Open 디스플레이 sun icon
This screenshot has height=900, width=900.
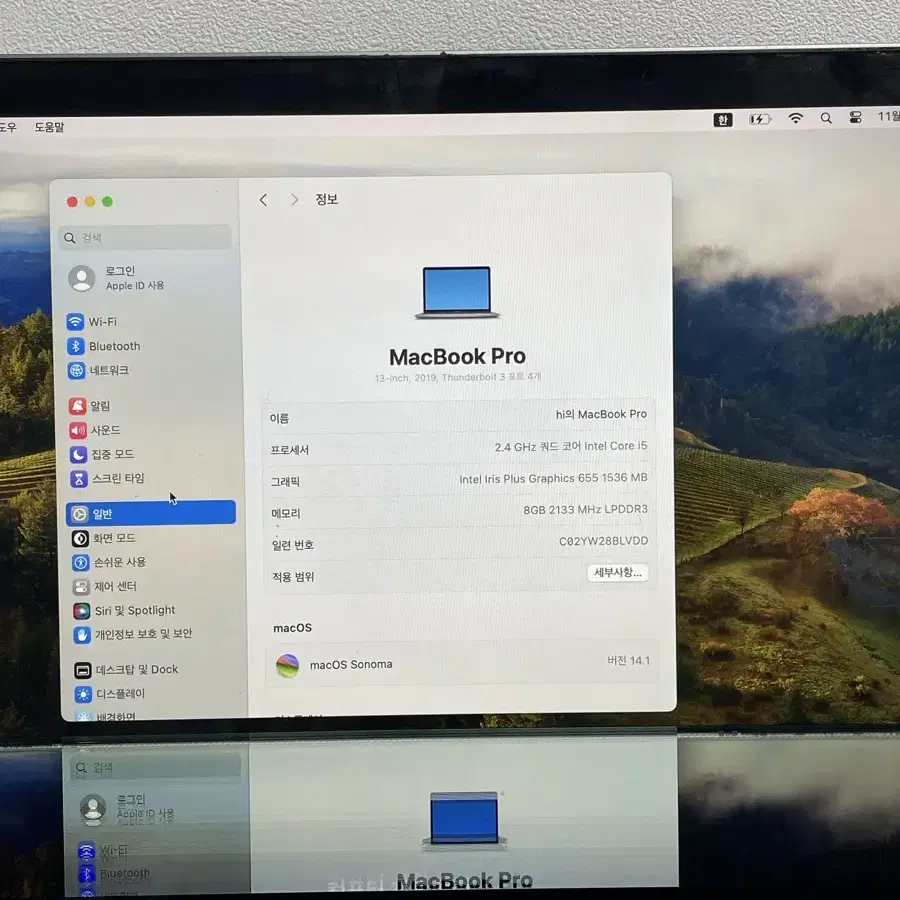click(x=84, y=695)
